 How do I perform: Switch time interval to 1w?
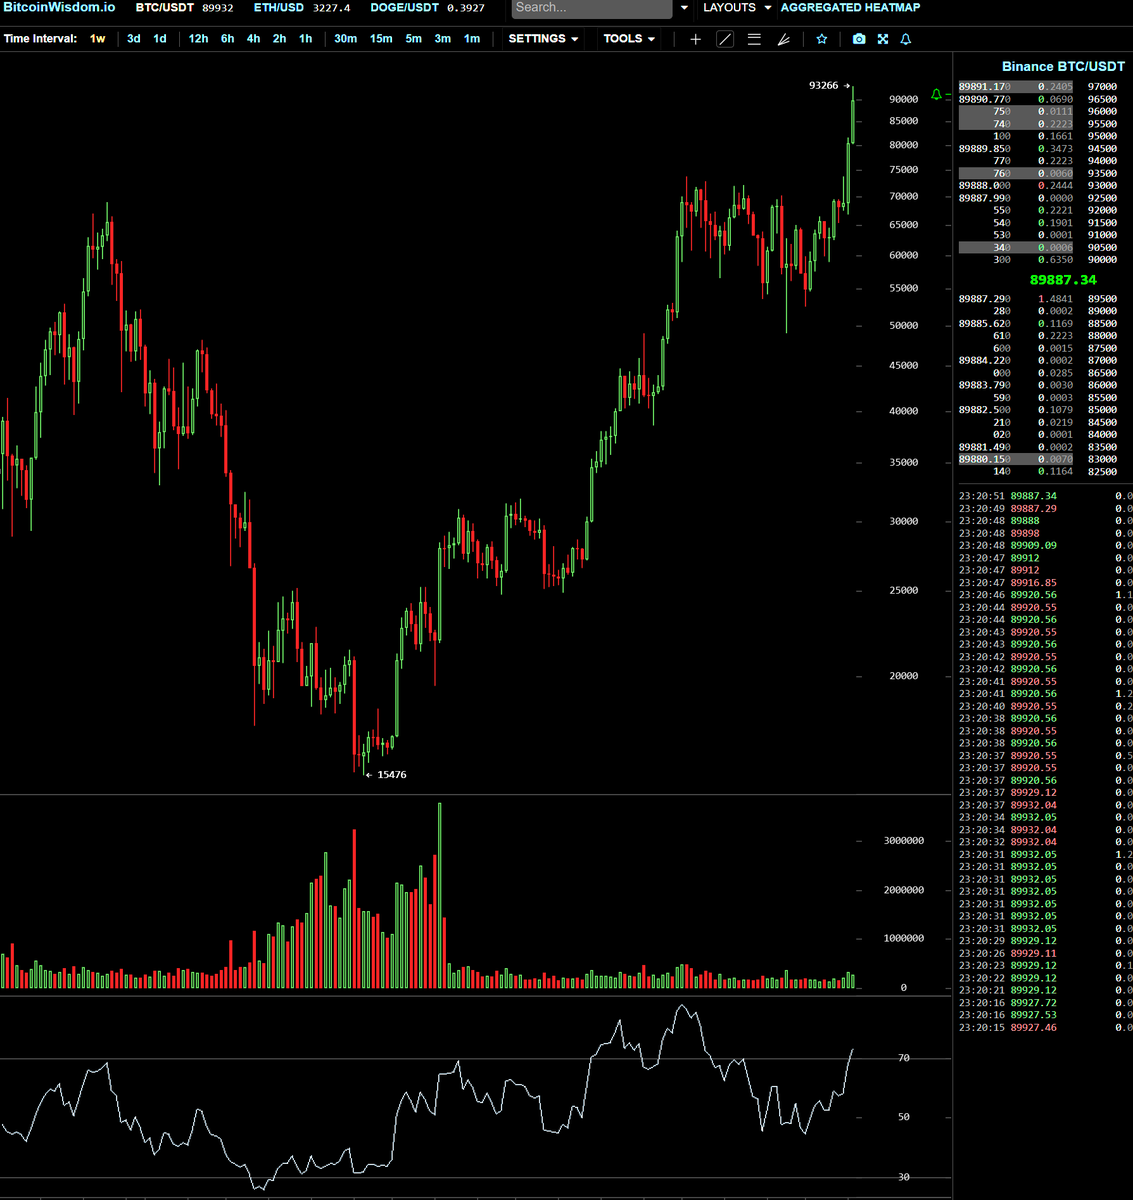[97, 39]
